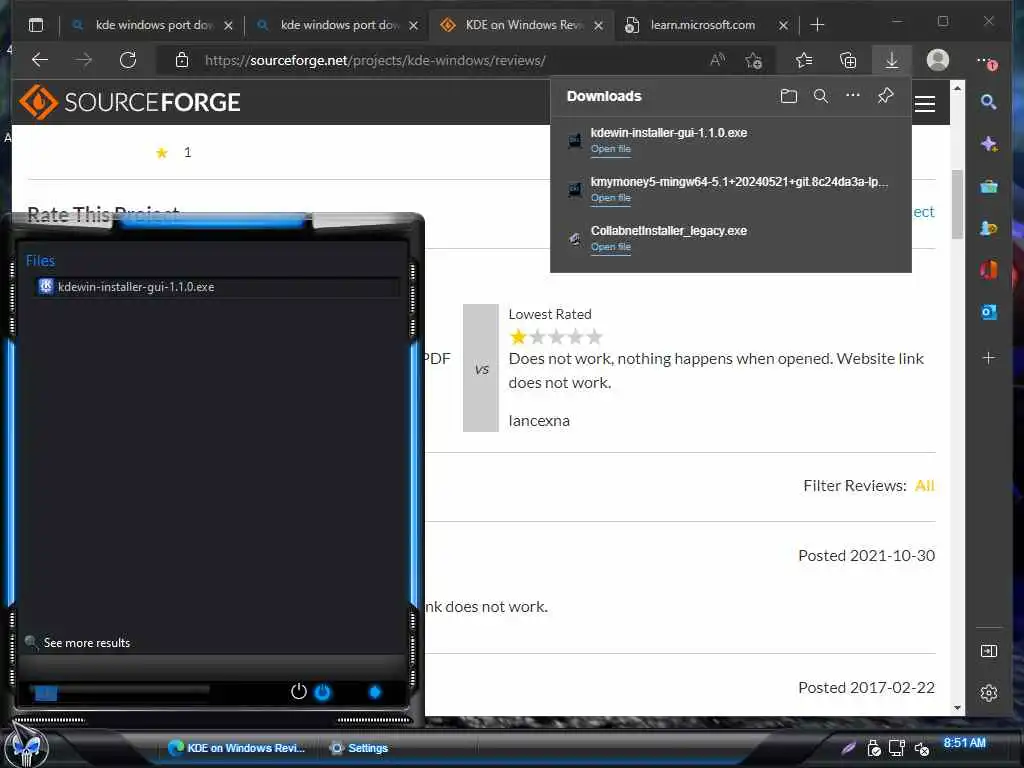Open the Edge sidebar Search icon

pyautogui.click(x=988, y=102)
